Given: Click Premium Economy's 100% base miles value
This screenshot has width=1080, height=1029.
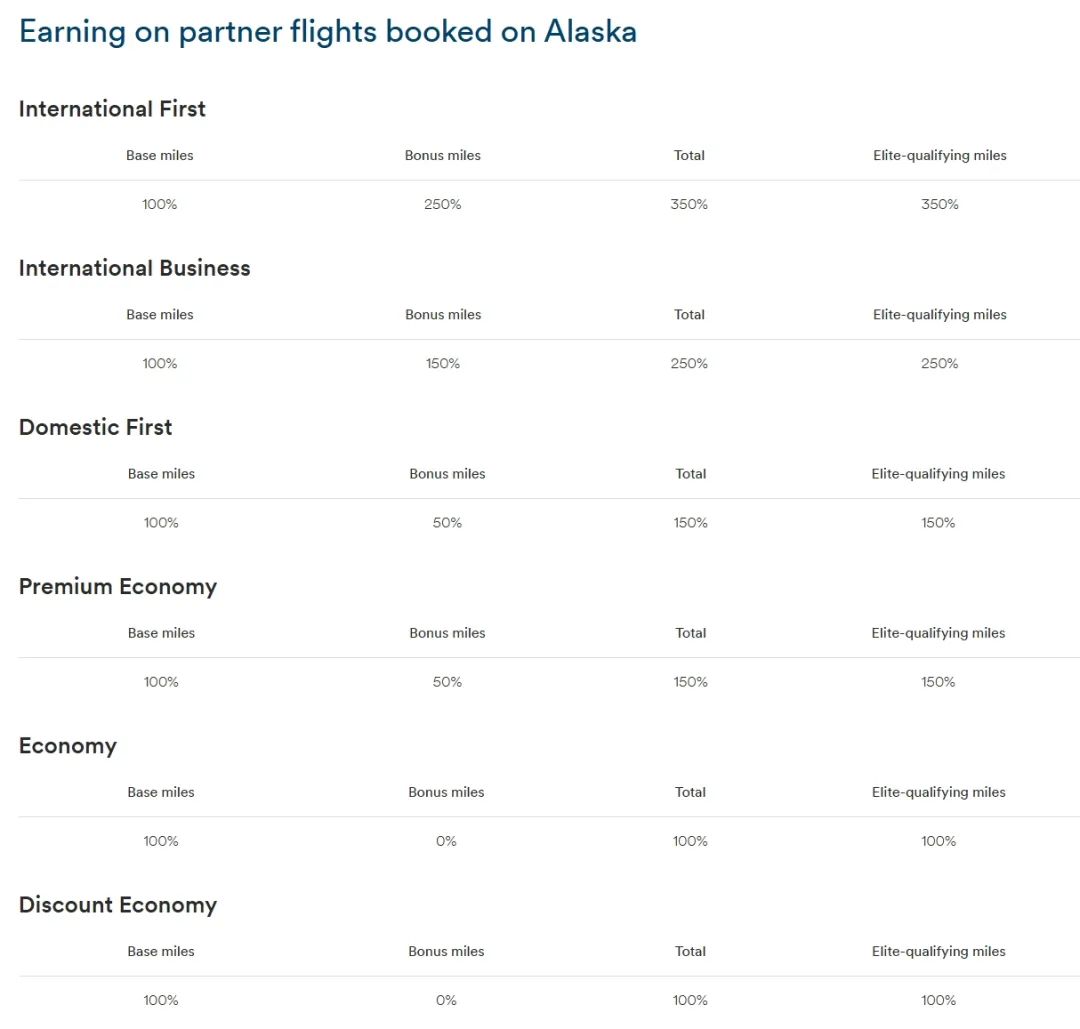Looking at the screenshot, I should [161, 682].
